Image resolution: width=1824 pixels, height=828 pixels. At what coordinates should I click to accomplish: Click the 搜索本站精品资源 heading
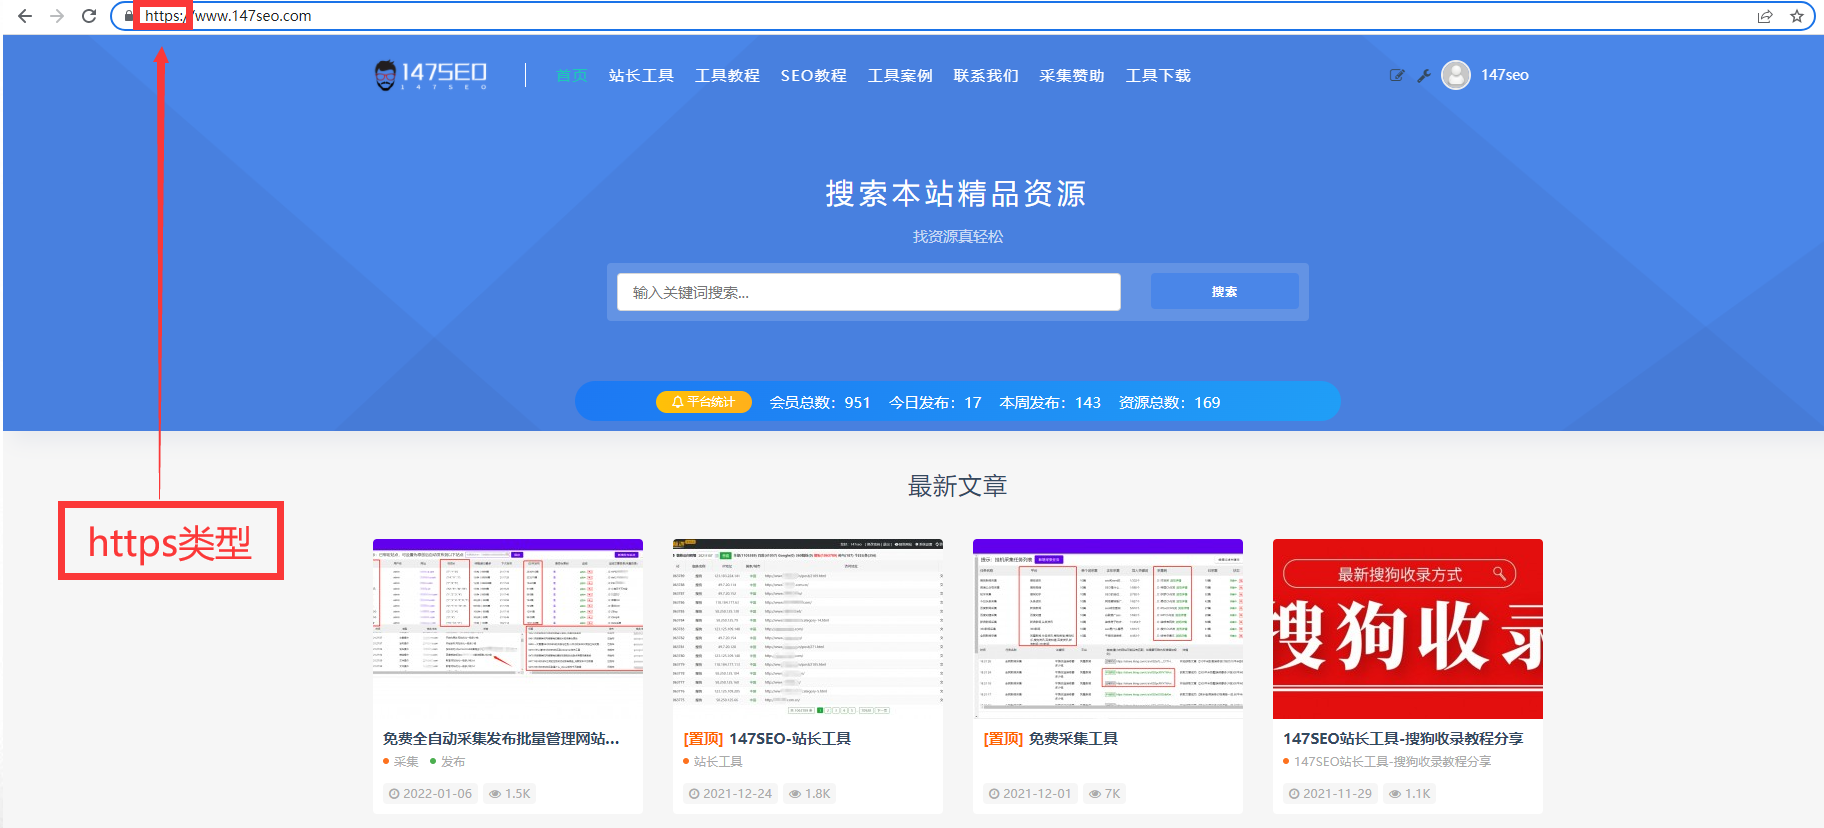(x=956, y=193)
